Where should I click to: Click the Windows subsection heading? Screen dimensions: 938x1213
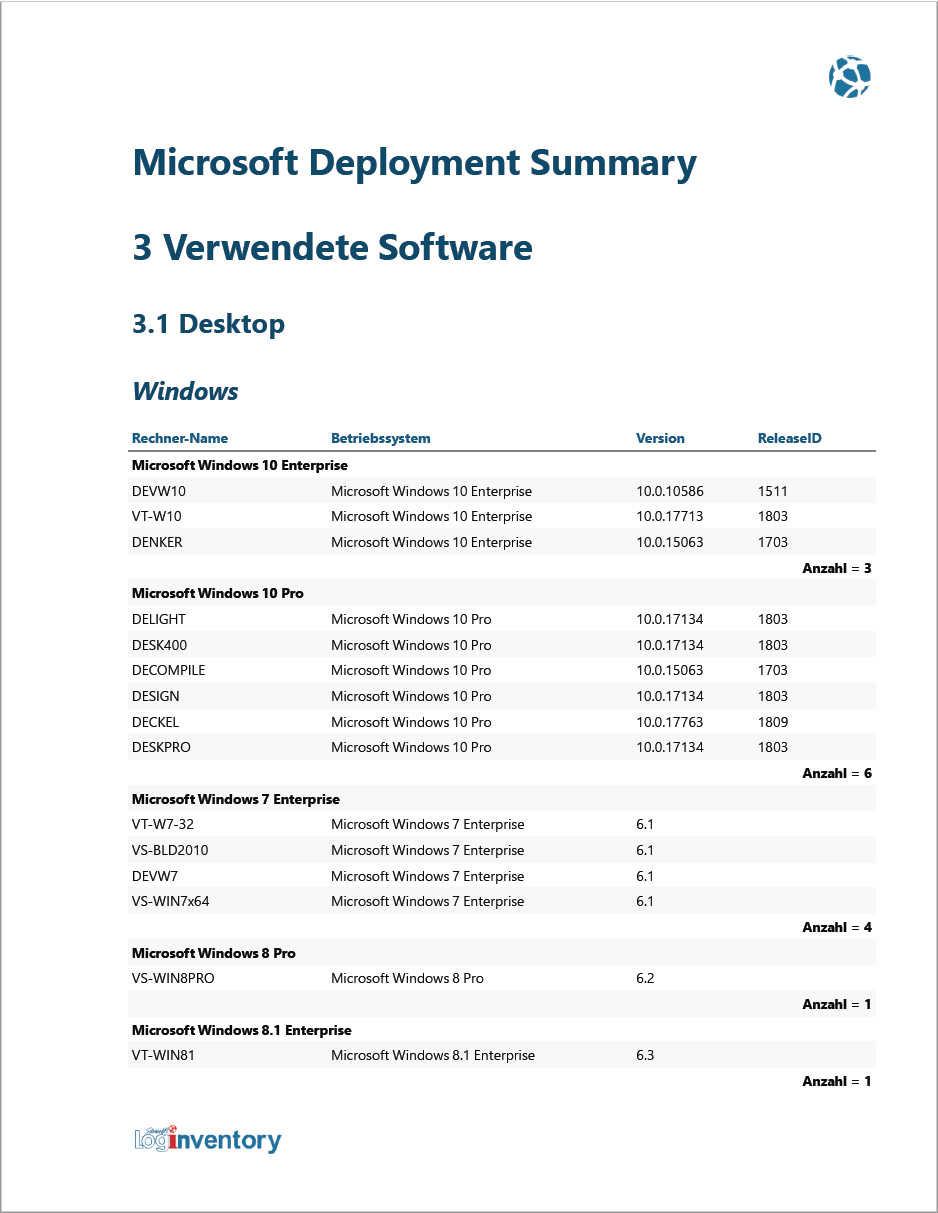coord(185,391)
